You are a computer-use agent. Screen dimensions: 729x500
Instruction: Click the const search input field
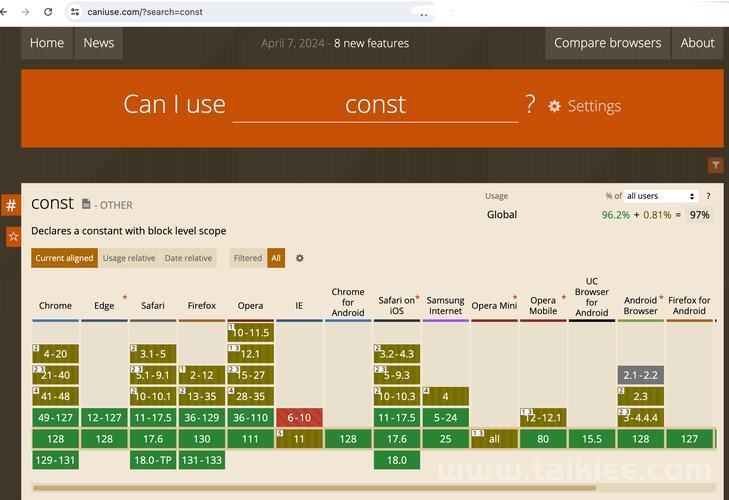tap(375, 105)
